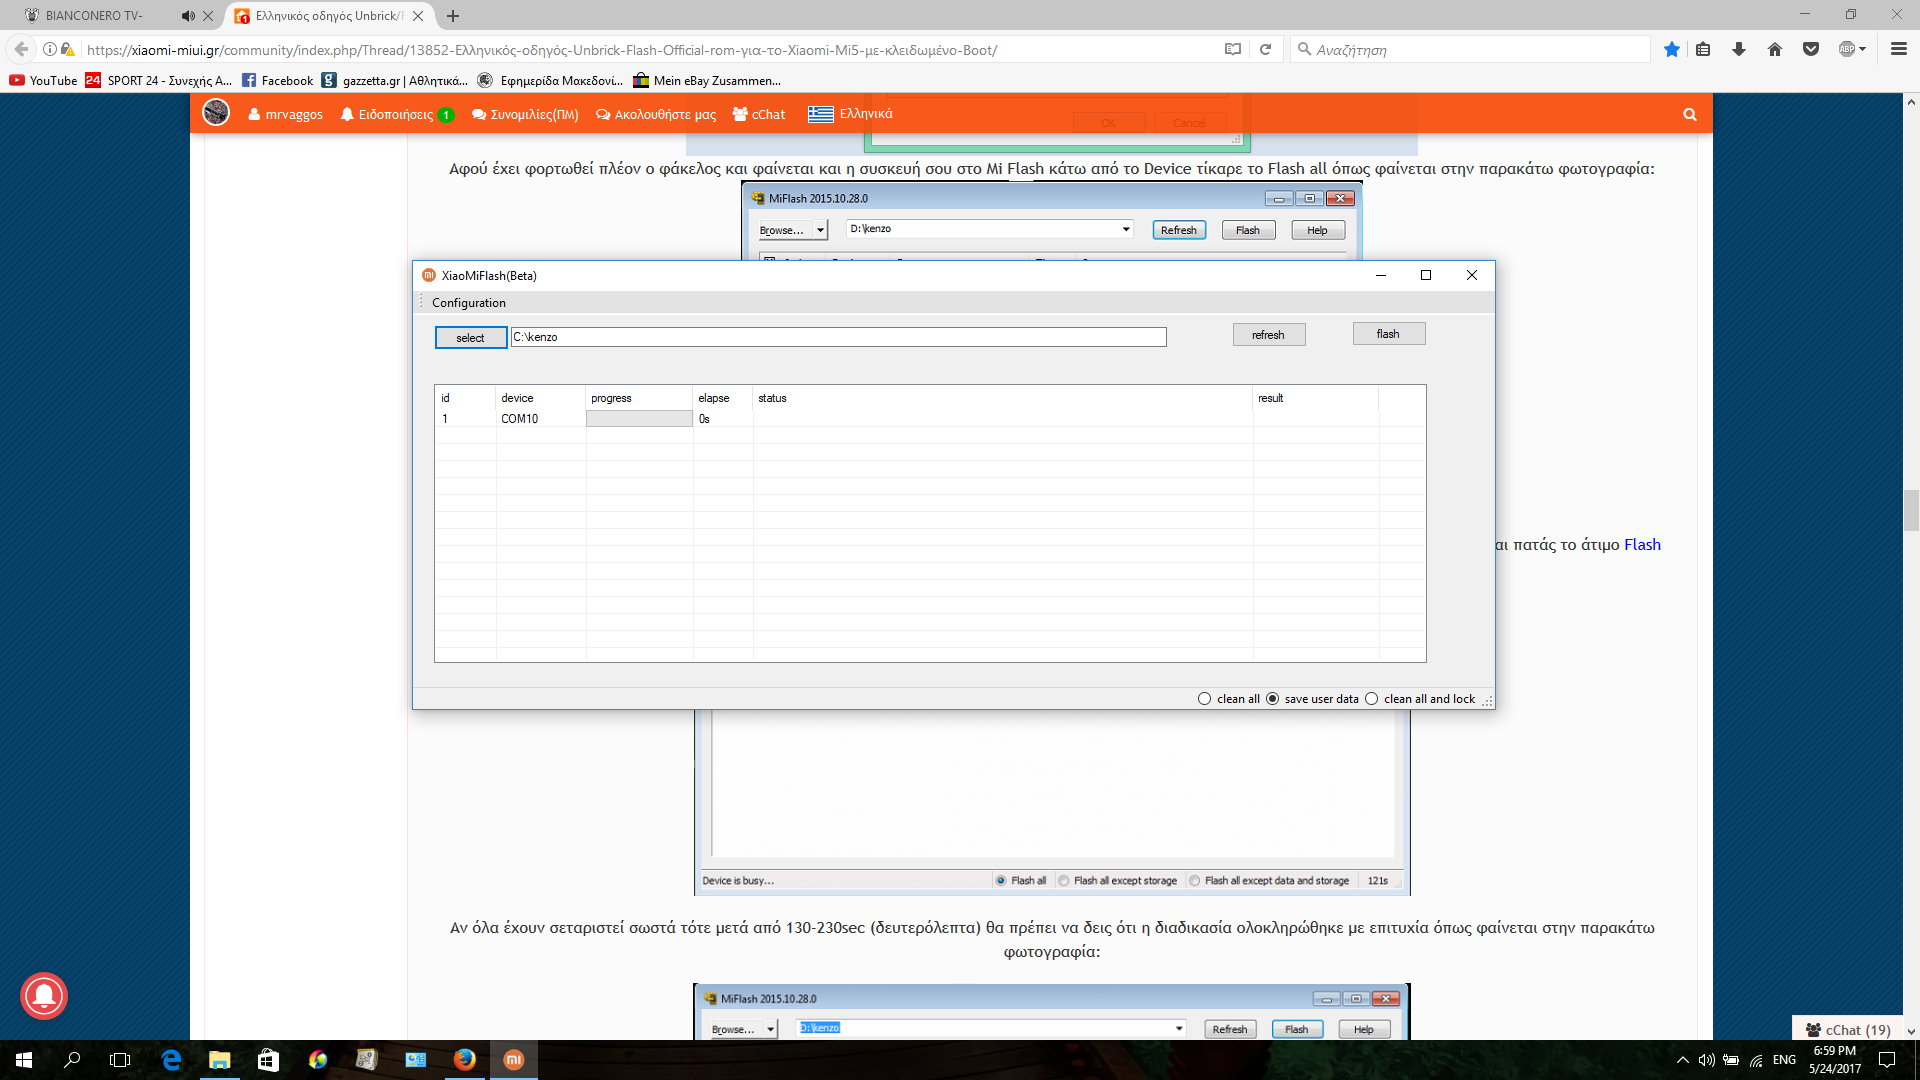Choose clean all and lock option
This screenshot has height=1080, width=1920.
1371,699
